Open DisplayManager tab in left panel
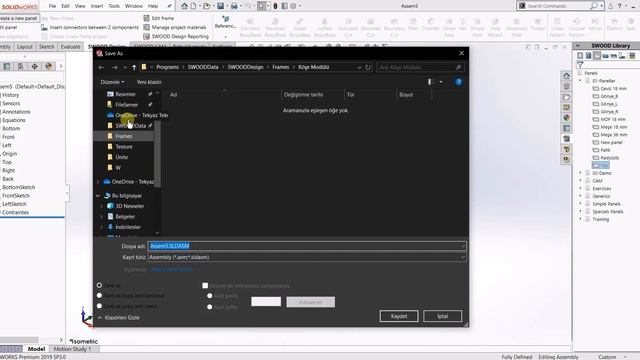The height and width of the screenshot is (360, 640). [49, 66]
